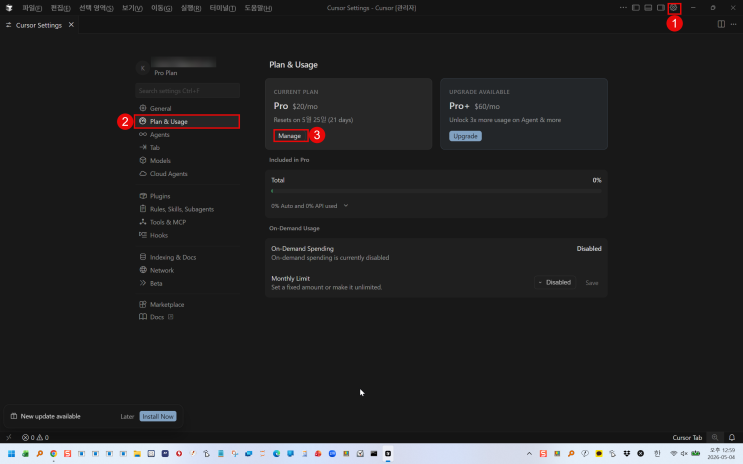The width and height of the screenshot is (743, 464).
Task: Toggle the bottom panel layout icon
Action: tap(648, 8)
